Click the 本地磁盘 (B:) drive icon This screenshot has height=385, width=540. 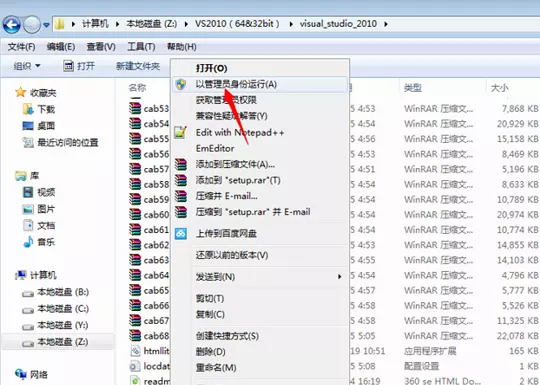(x=28, y=293)
